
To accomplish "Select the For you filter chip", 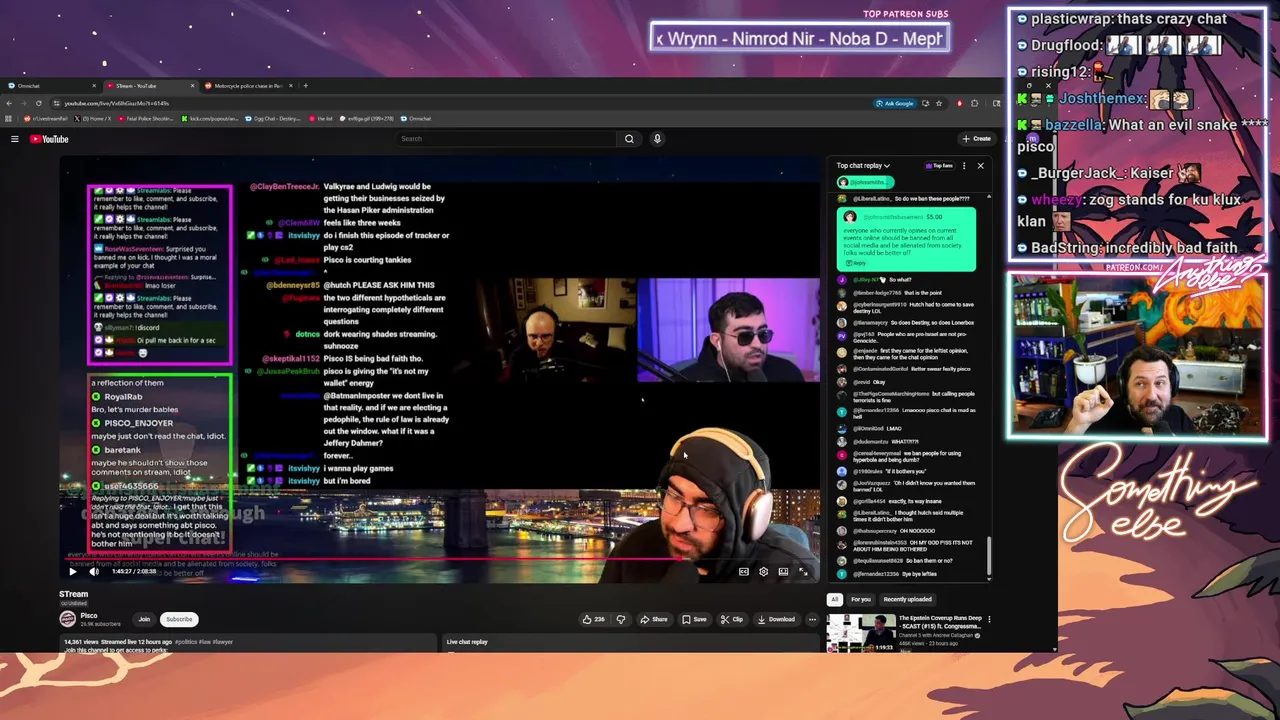I will point(861,599).
